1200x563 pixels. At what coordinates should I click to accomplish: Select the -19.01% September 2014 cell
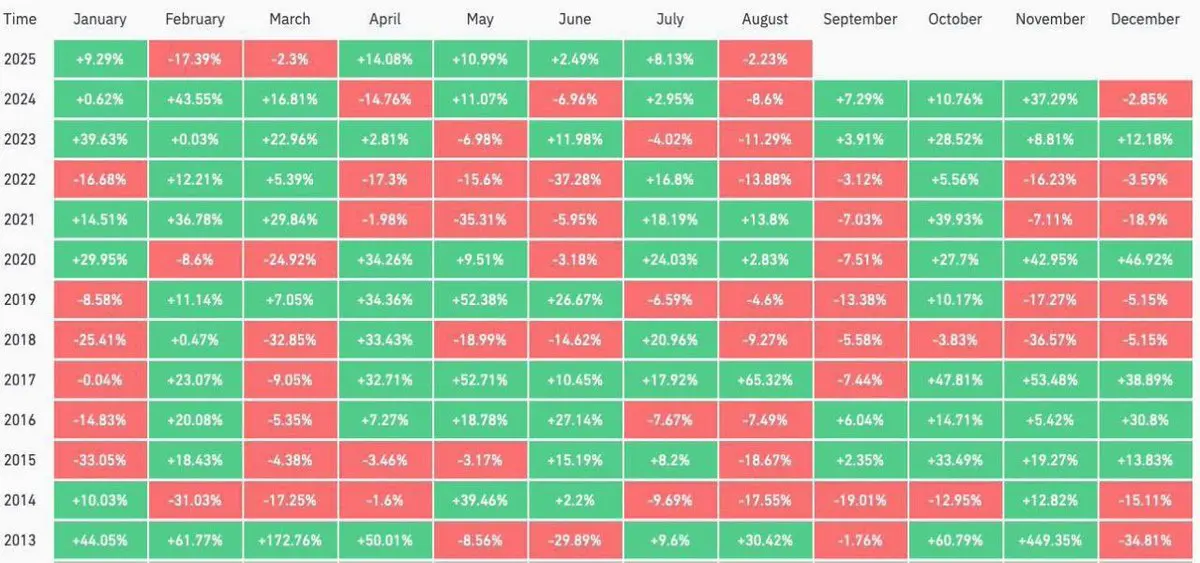[x=860, y=500]
